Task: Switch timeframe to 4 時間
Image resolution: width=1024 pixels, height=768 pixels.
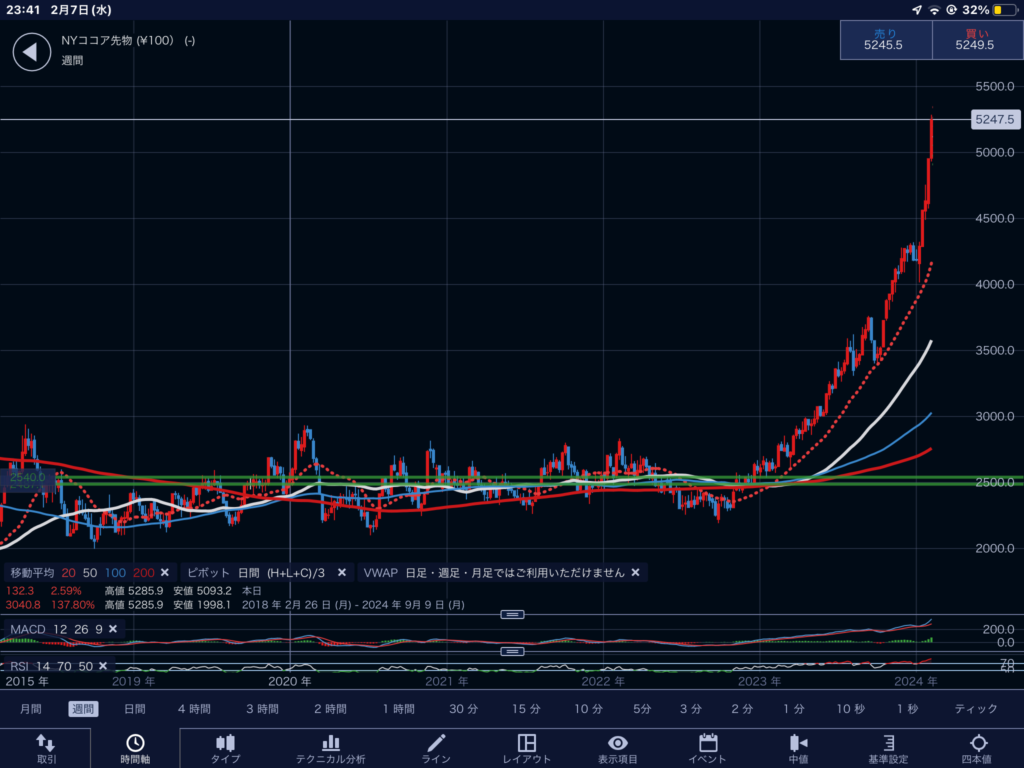Action: coord(194,709)
